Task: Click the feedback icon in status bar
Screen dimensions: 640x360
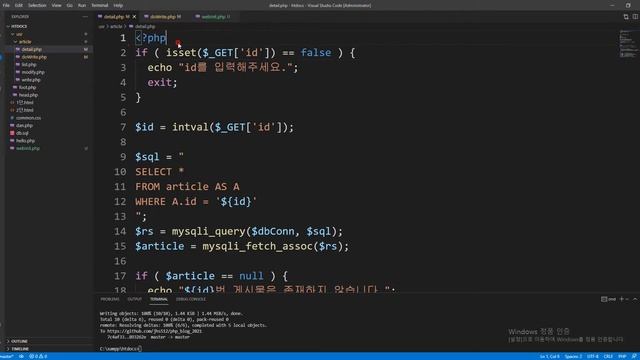Action: pyautogui.click(x=634, y=356)
